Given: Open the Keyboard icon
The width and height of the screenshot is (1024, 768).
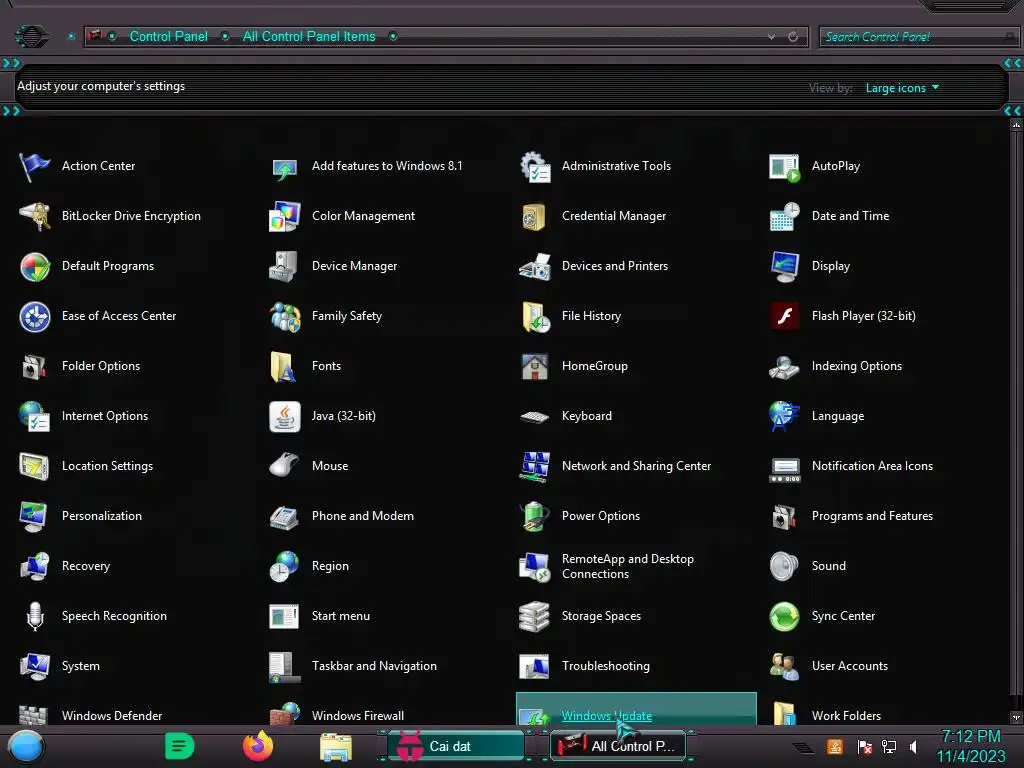Looking at the screenshot, I should point(535,417).
